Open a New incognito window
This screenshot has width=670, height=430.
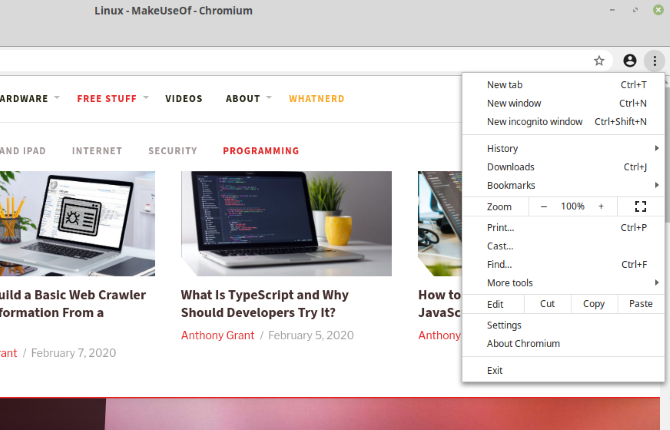pos(563,121)
